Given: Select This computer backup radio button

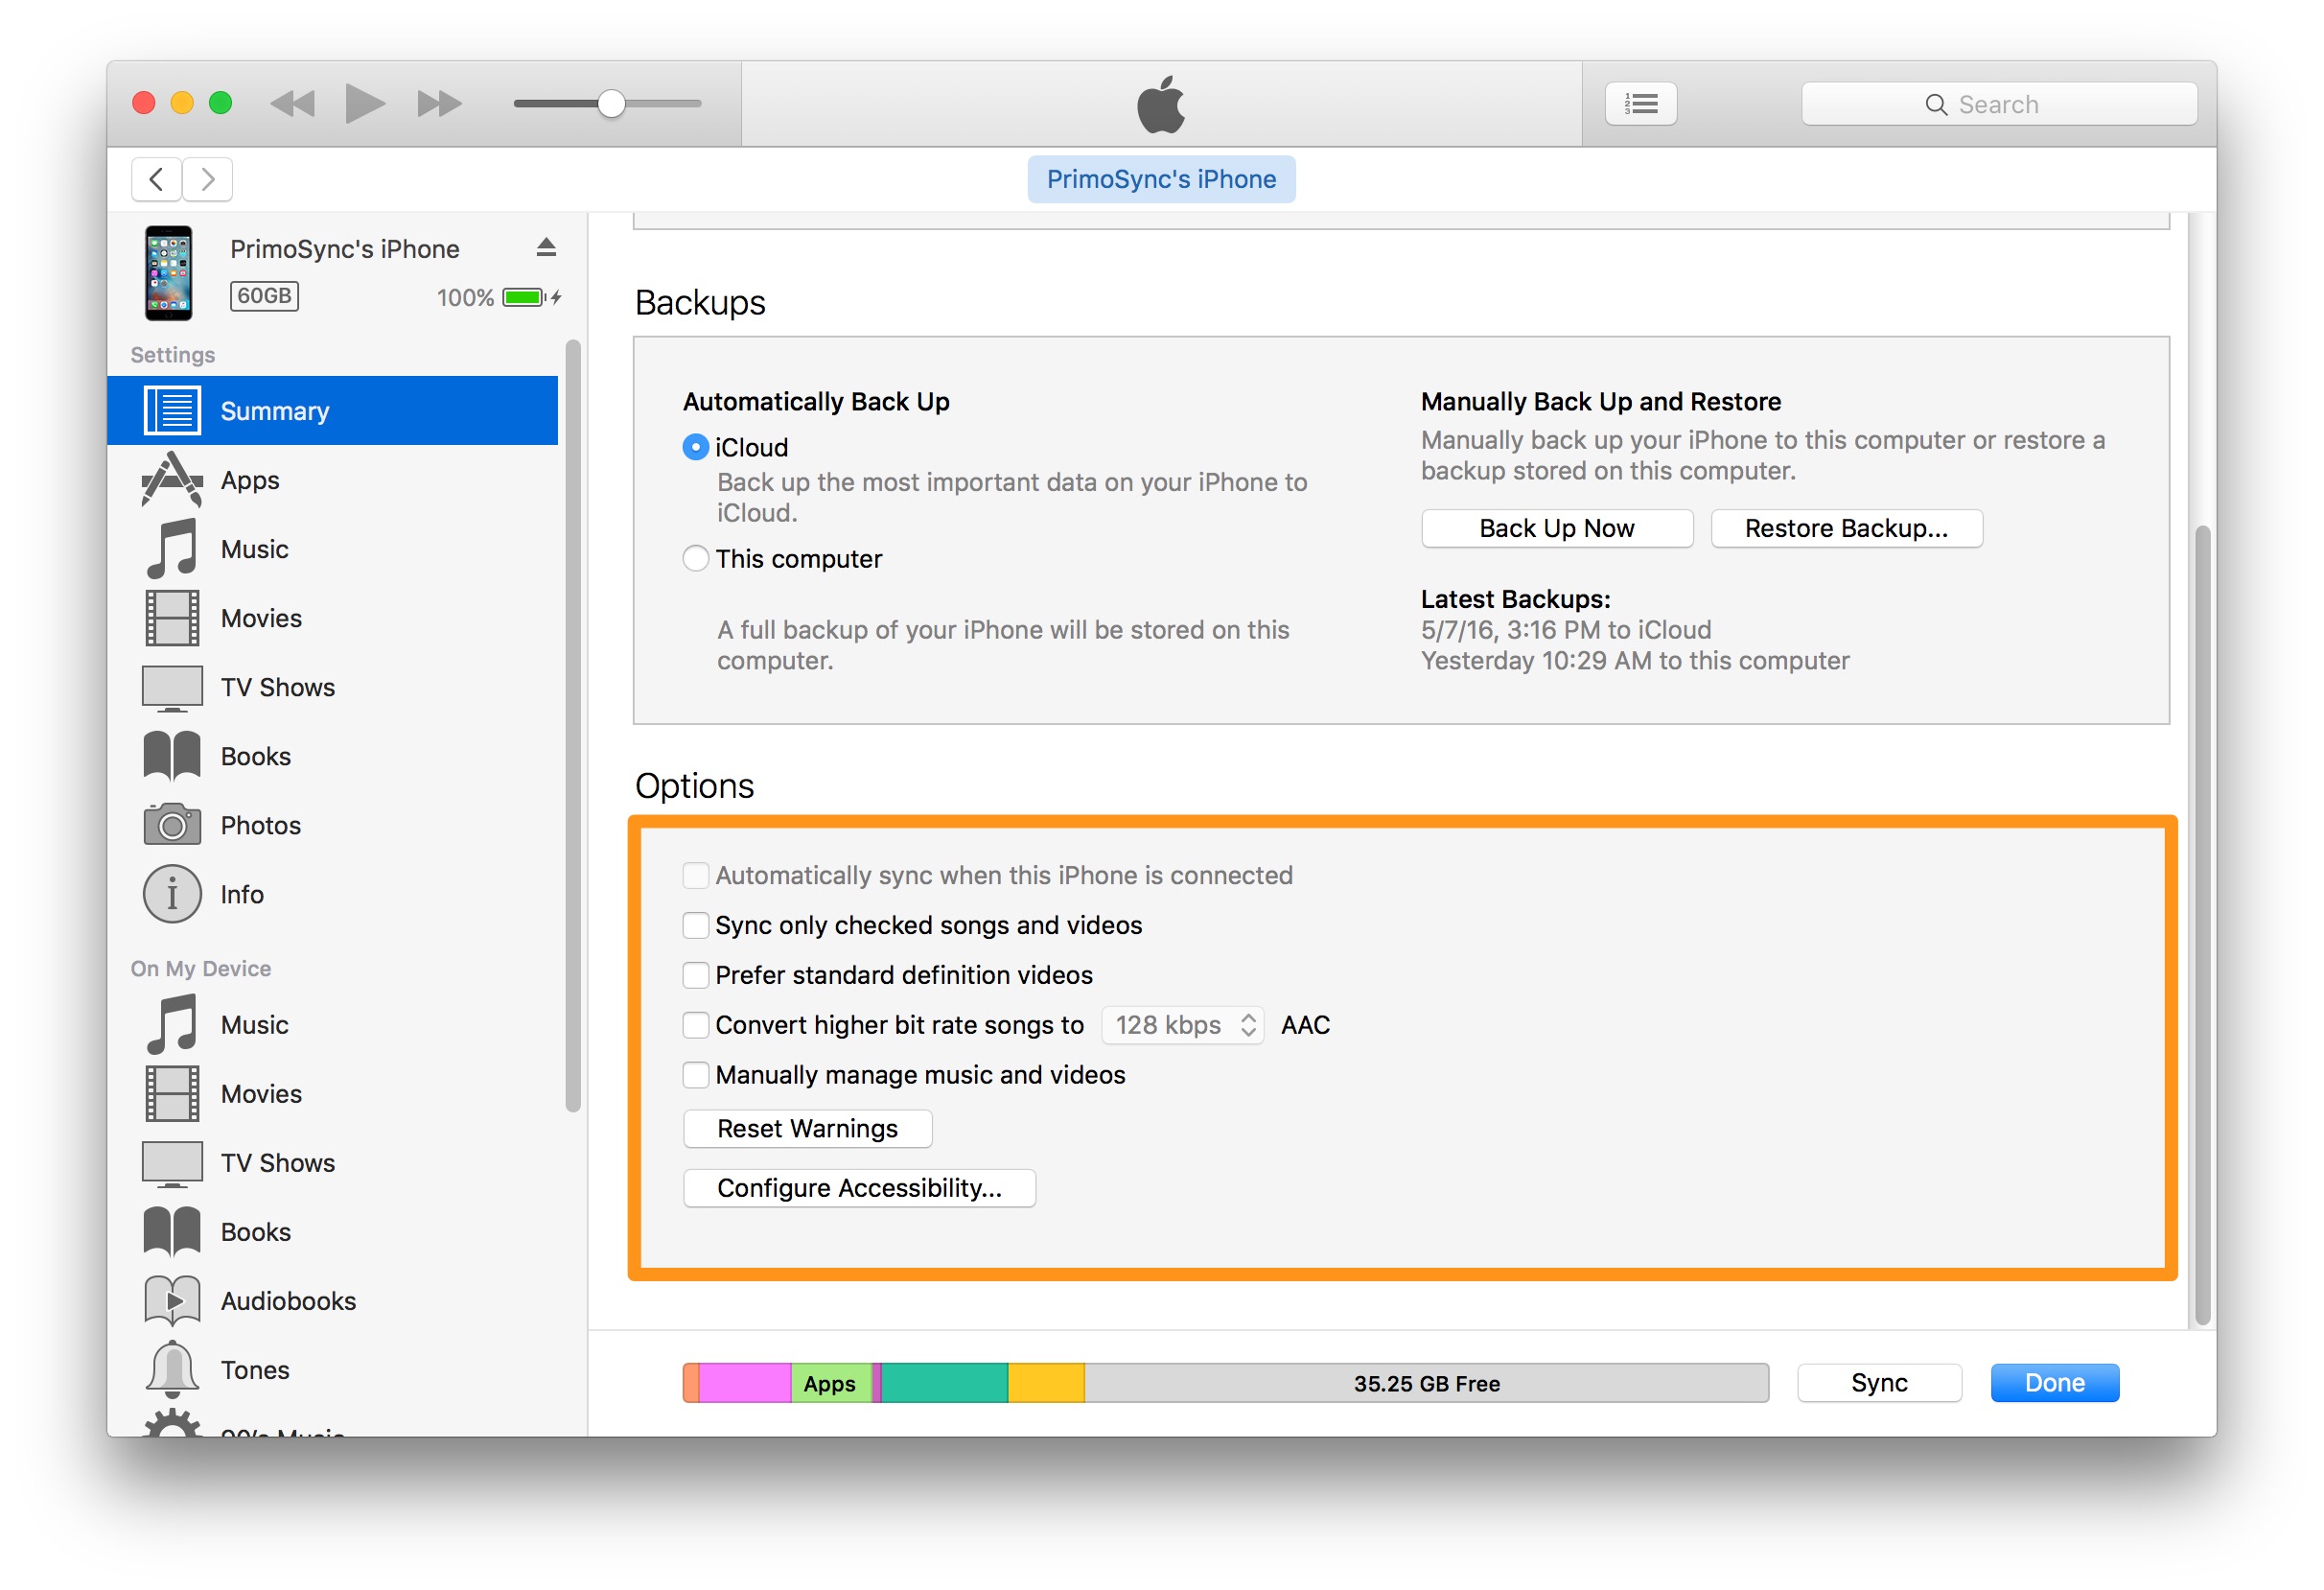Looking at the screenshot, I should coord(696,558).
